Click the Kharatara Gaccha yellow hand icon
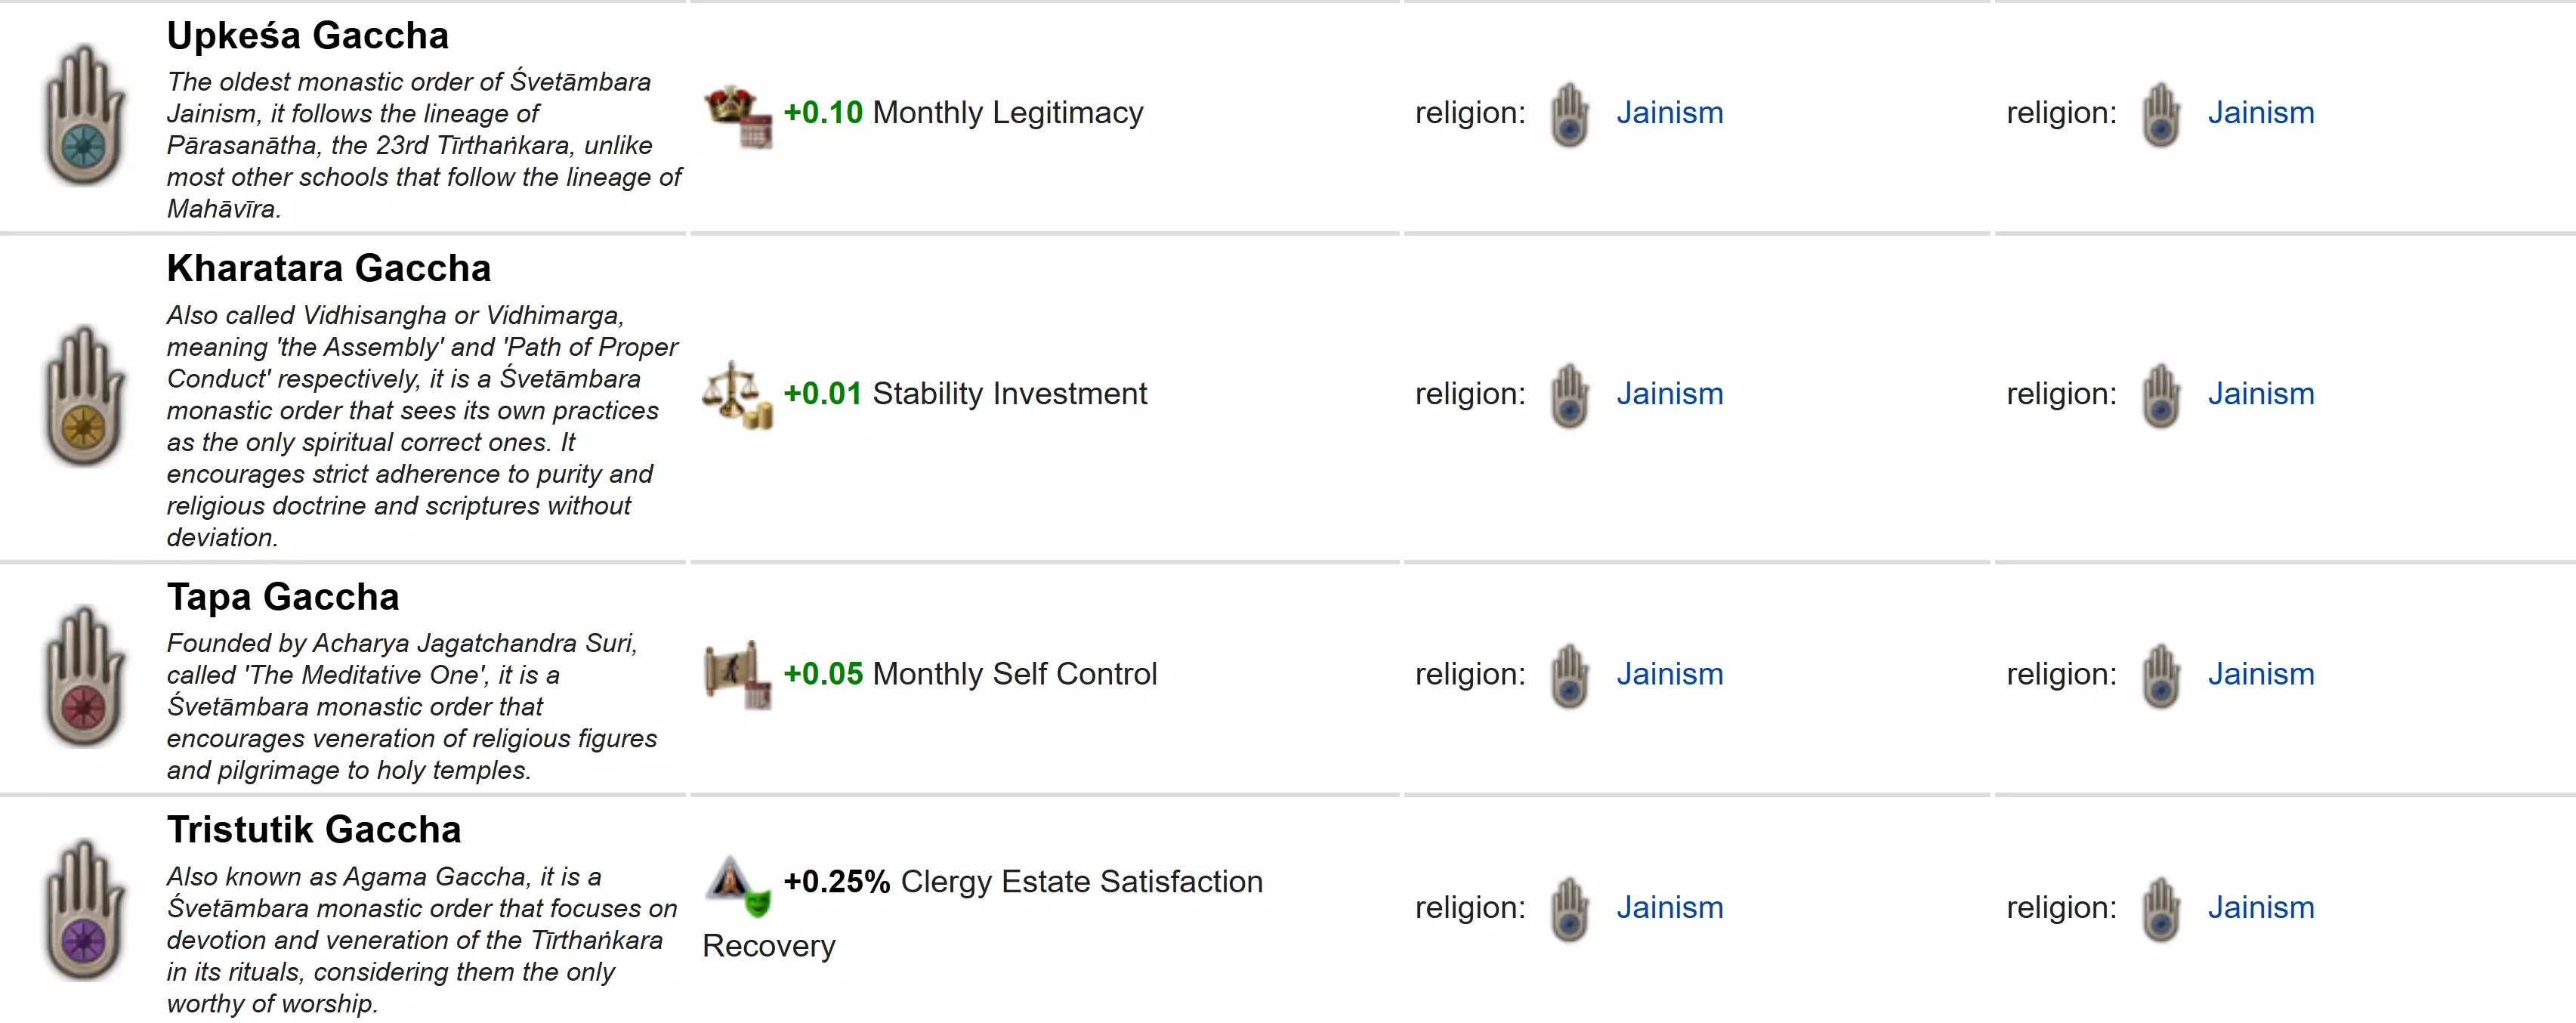Image resolution: width=2576 pixels, height=1023 pixels. pyautogui.click(x=85, y=396)
